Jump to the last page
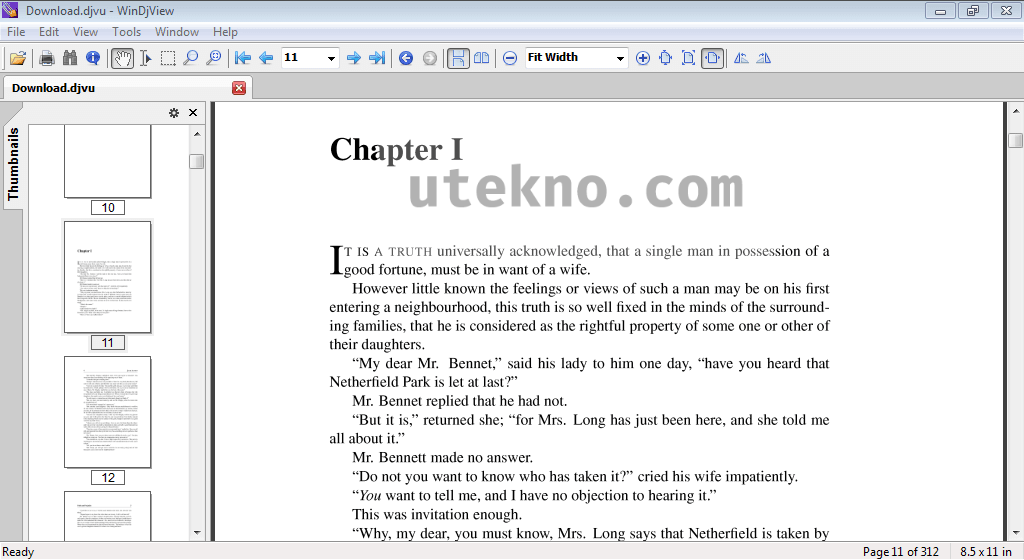Viewport: 1024px width, 560px height. pos(377,58)
